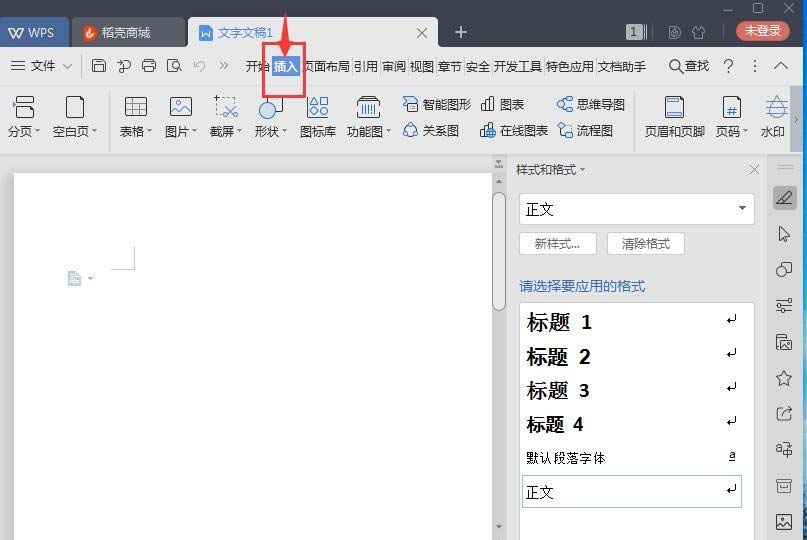Switch to the 审阅 ribbon tab

(x=394, y=66)
